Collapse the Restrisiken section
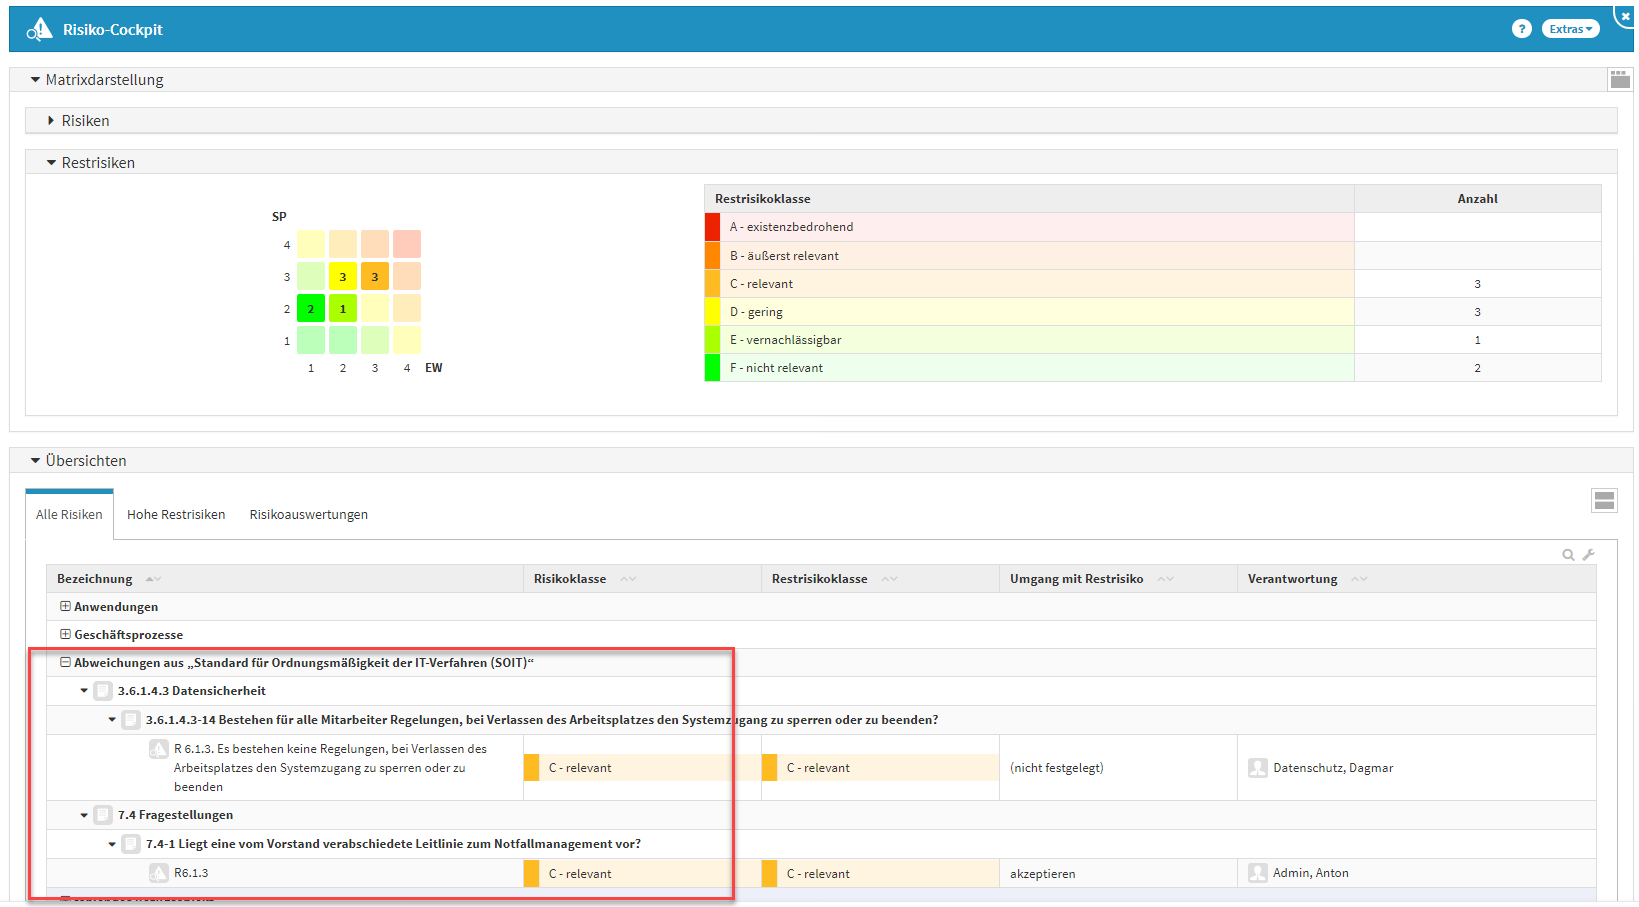1639x907 pixels. 51,163
